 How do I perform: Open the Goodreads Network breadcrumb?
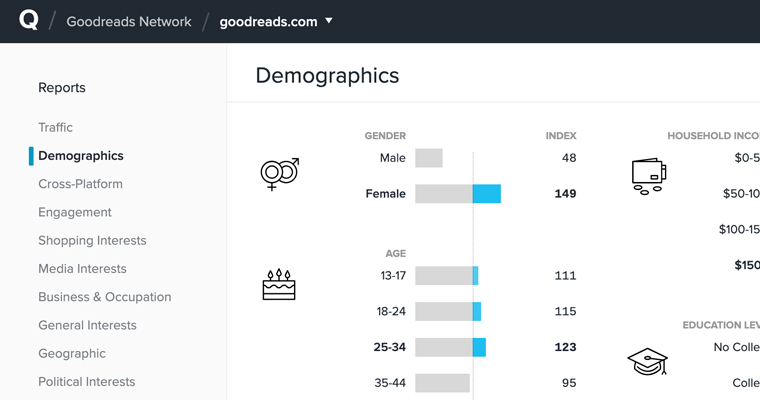129,22
